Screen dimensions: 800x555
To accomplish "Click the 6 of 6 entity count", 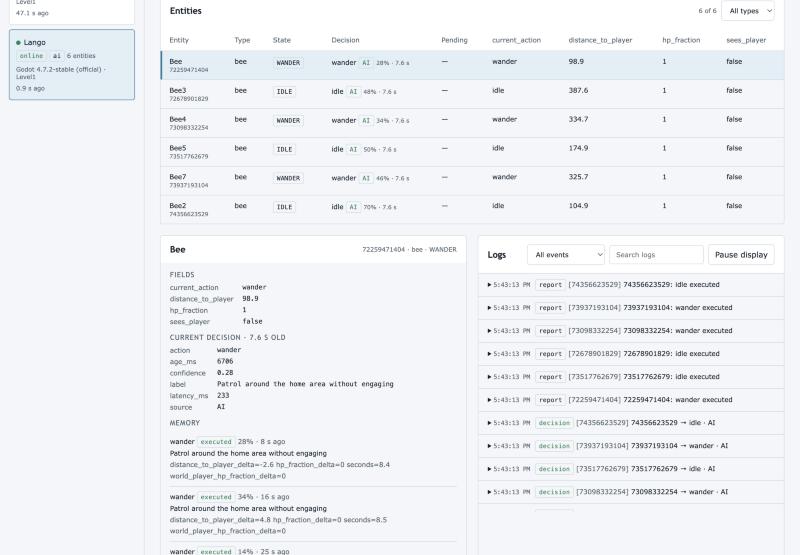I will pyautogui.click(x=707, y=11).
